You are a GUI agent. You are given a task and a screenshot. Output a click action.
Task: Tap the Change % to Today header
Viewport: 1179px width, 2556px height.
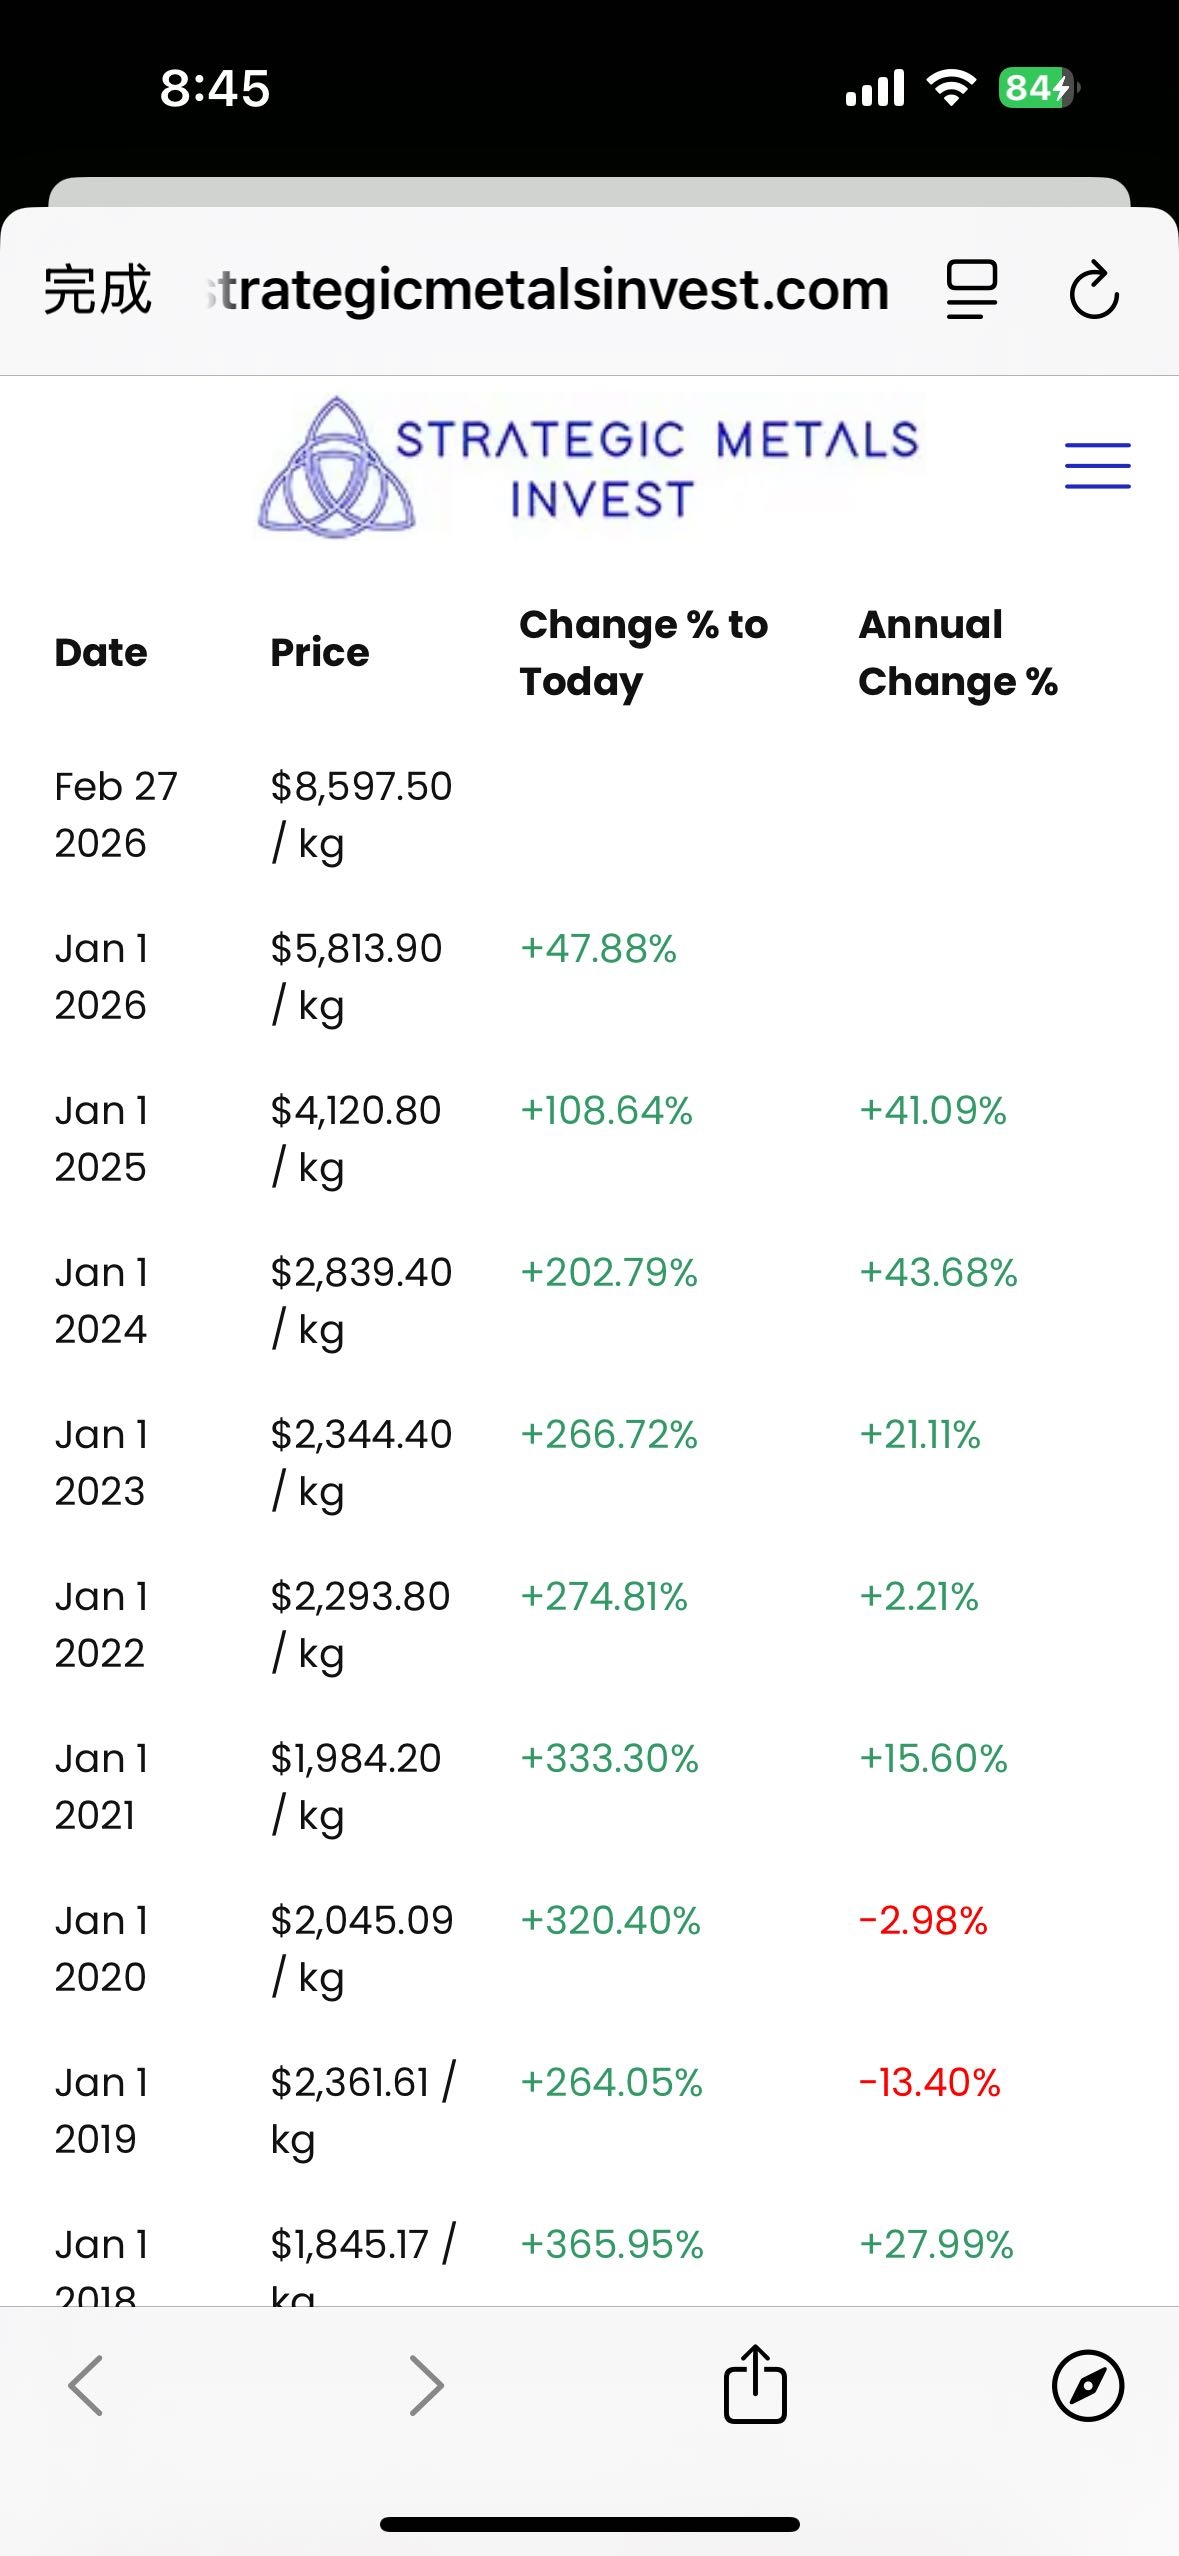(x=643, y=653)
